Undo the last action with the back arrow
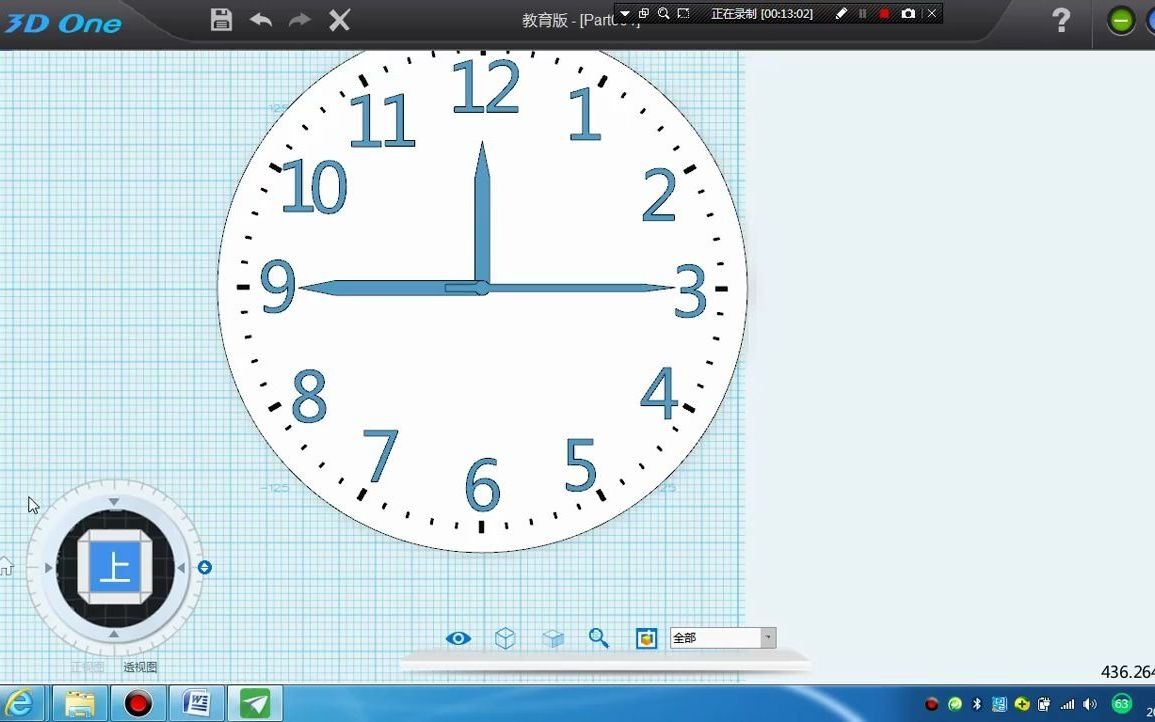This screenshot has width=1155, height=722. point(261,19)
